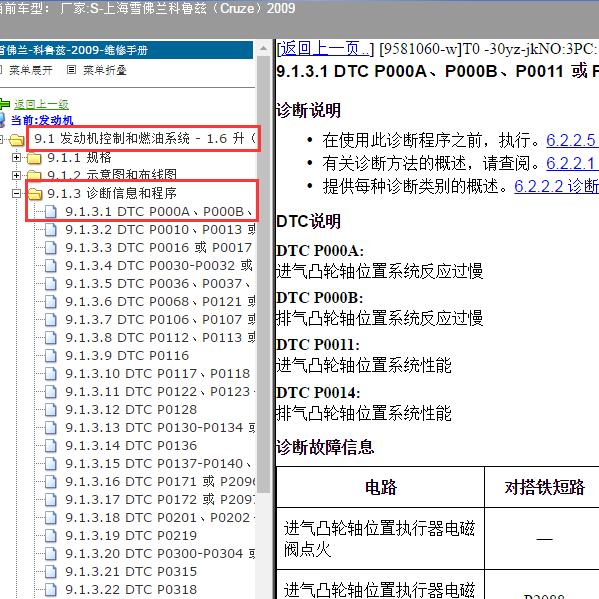Click the document icon for 9.1.3.7 DTC P0106
The image size is (599, 599).
(x=50, y=320)
